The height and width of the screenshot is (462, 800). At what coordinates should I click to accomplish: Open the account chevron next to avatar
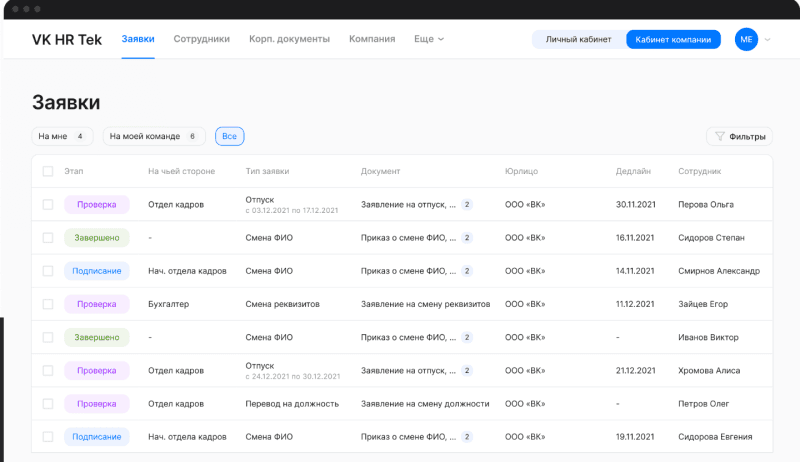pyautogui.click(x=768, y=40)
